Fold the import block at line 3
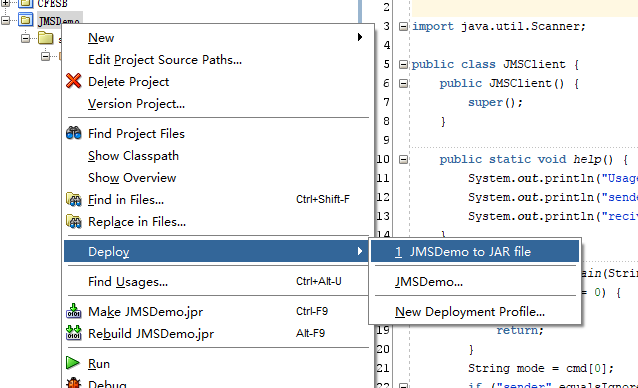This screenshot has width=638, height=388. (x=403, y=26)
